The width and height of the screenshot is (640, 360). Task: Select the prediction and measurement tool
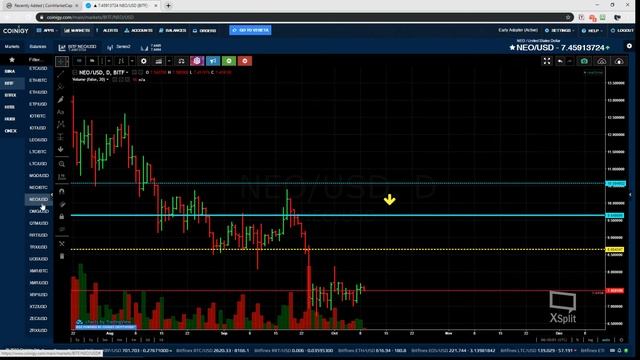(61, 137)
